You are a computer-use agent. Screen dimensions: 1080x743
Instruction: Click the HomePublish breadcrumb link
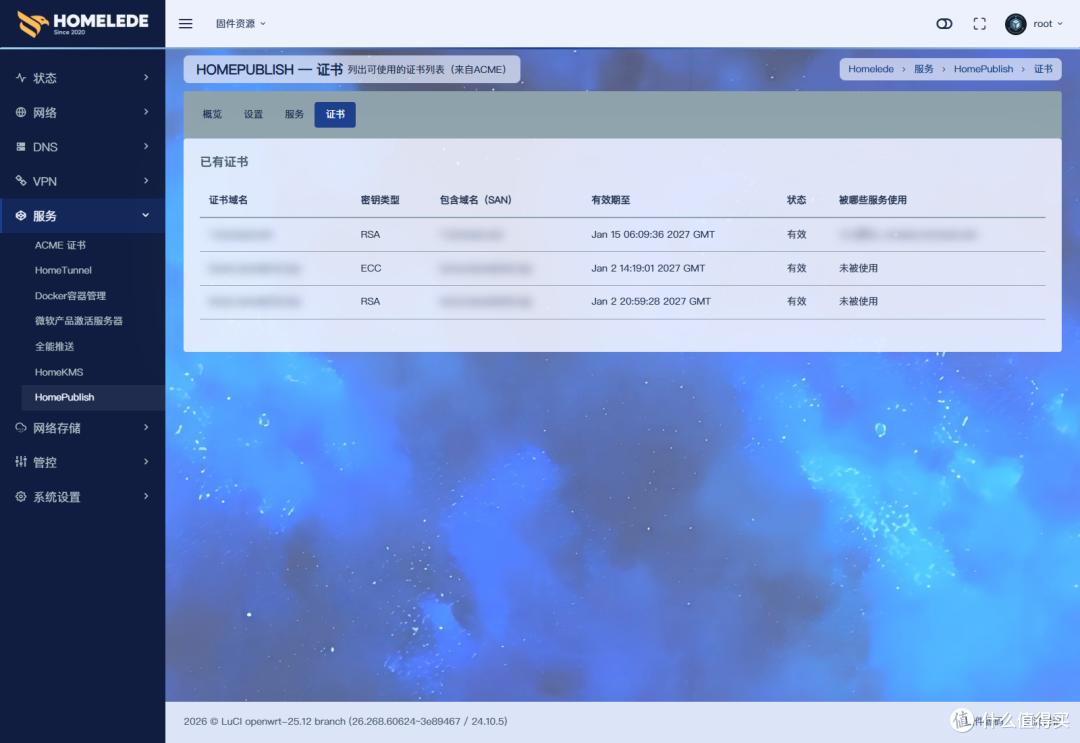(983, 69)
